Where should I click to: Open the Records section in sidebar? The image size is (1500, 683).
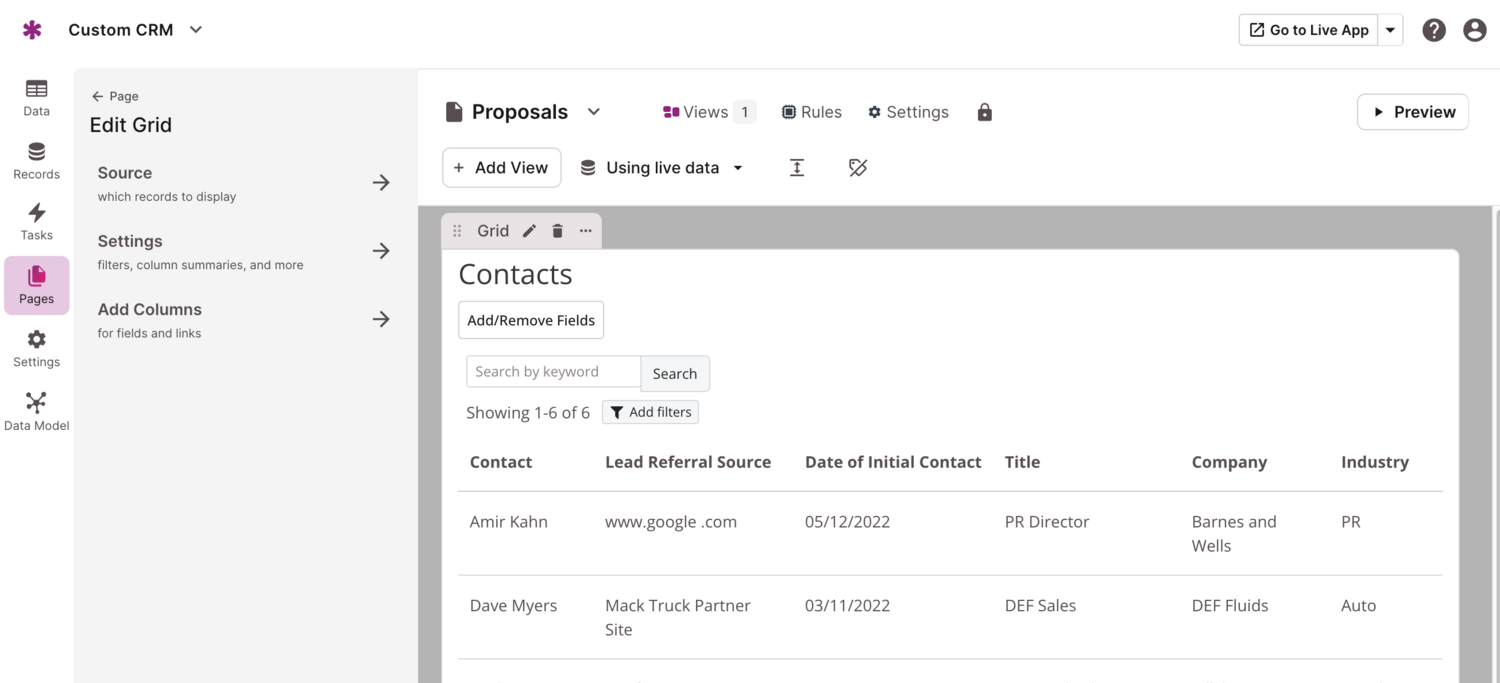pyautogui.click(x=36, y=161)
